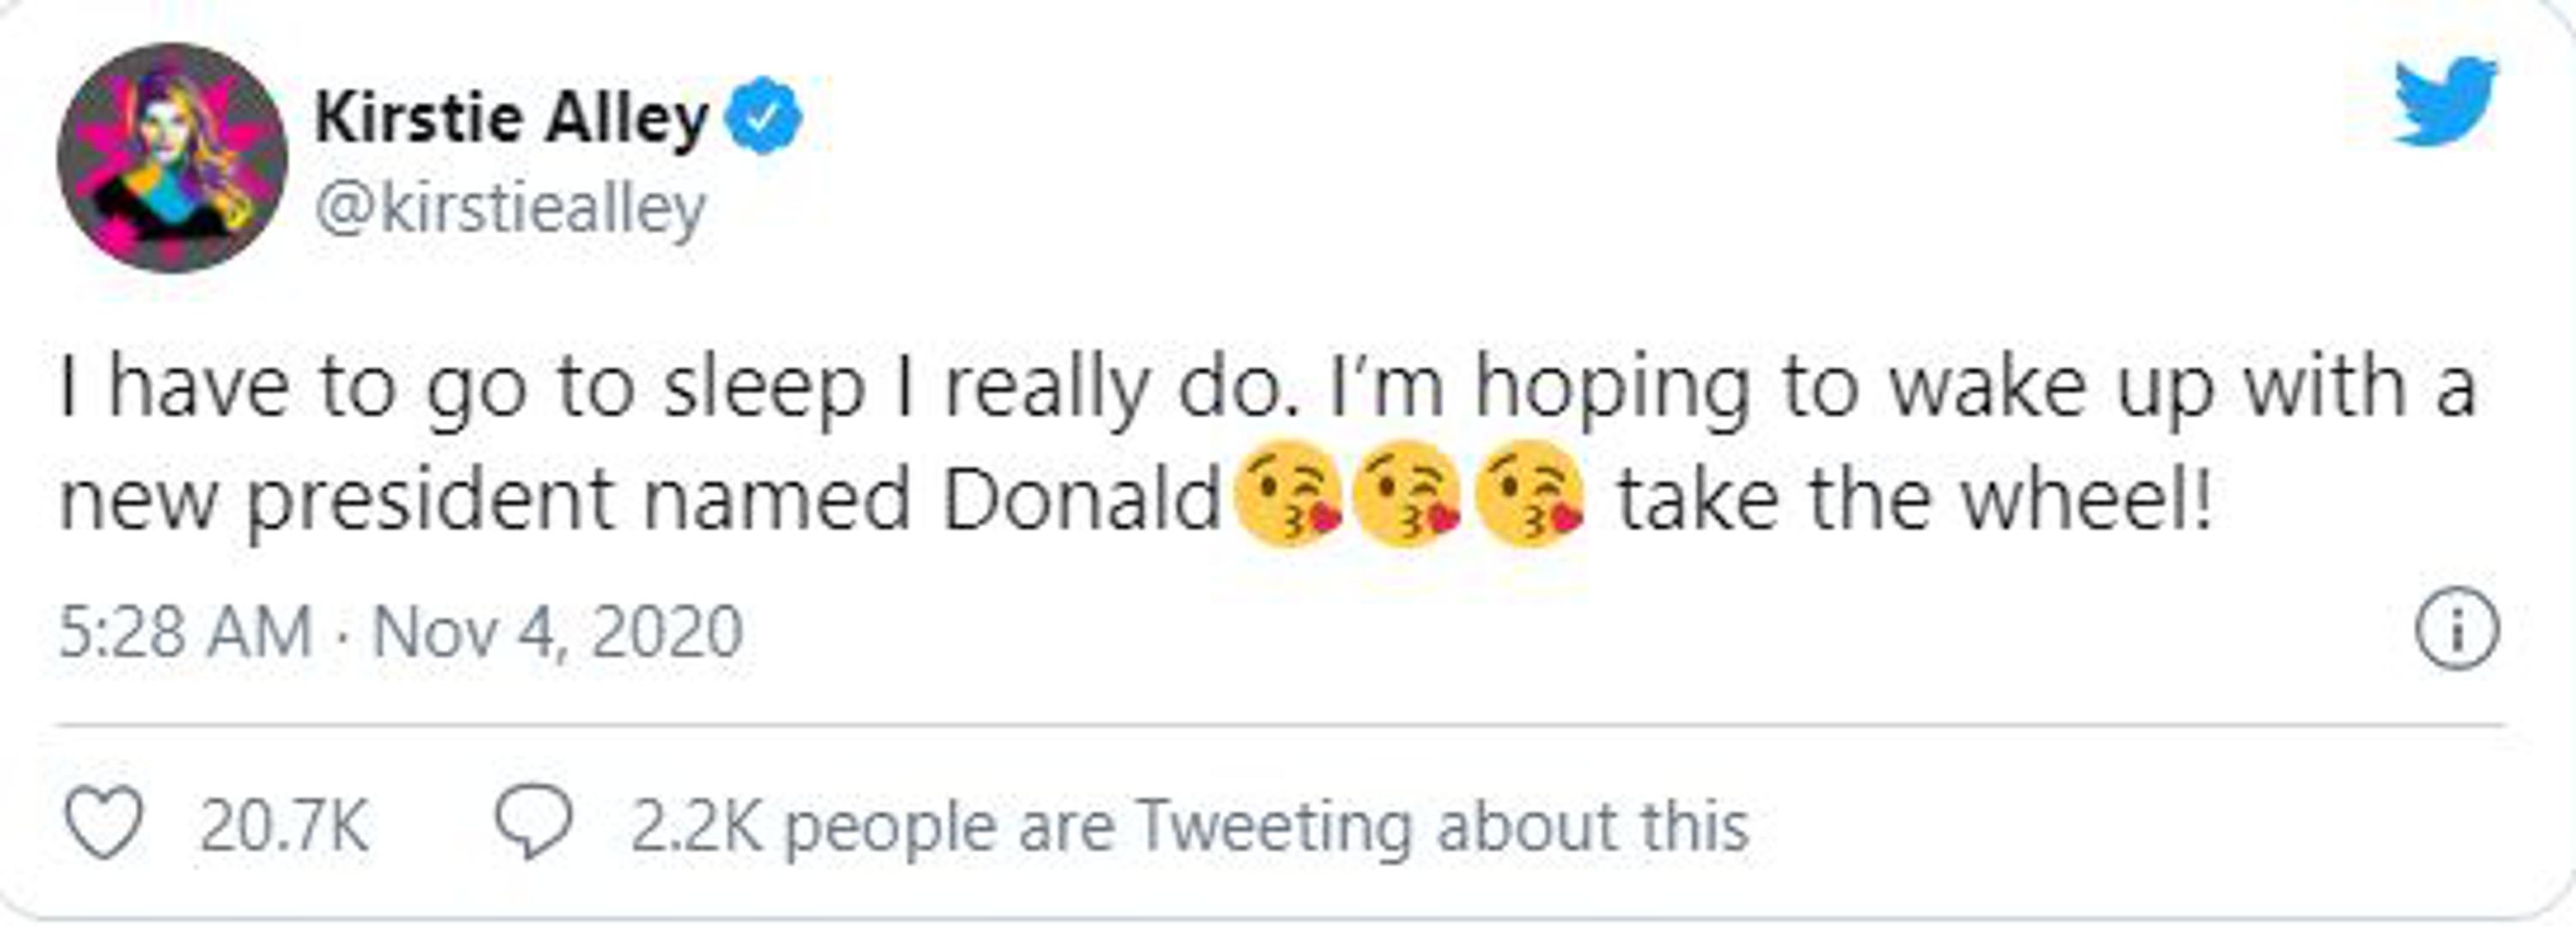This screenshot has width=2576, height=926.
Task: Click the 20.7K likes count
Action: [284, 826]
